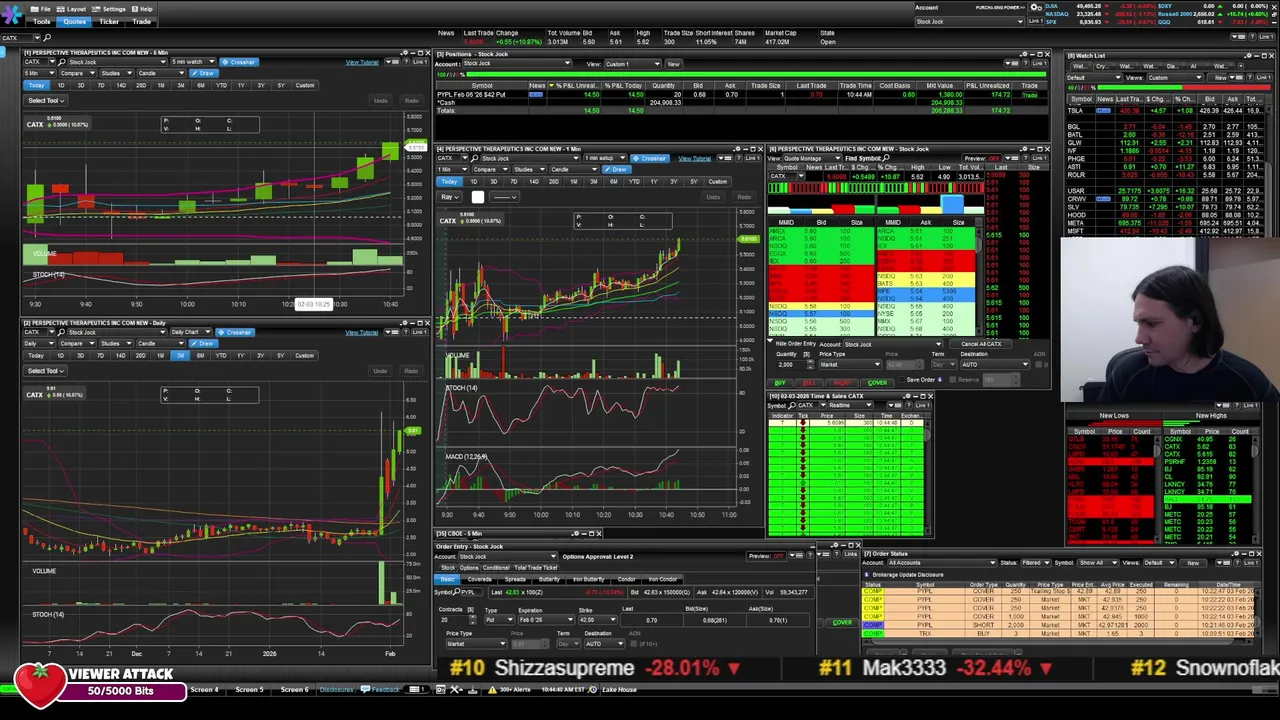The image size is (1280, 720).
Task: Enable Crosshair in the 5 Min chart
Action: pos(240,62)
